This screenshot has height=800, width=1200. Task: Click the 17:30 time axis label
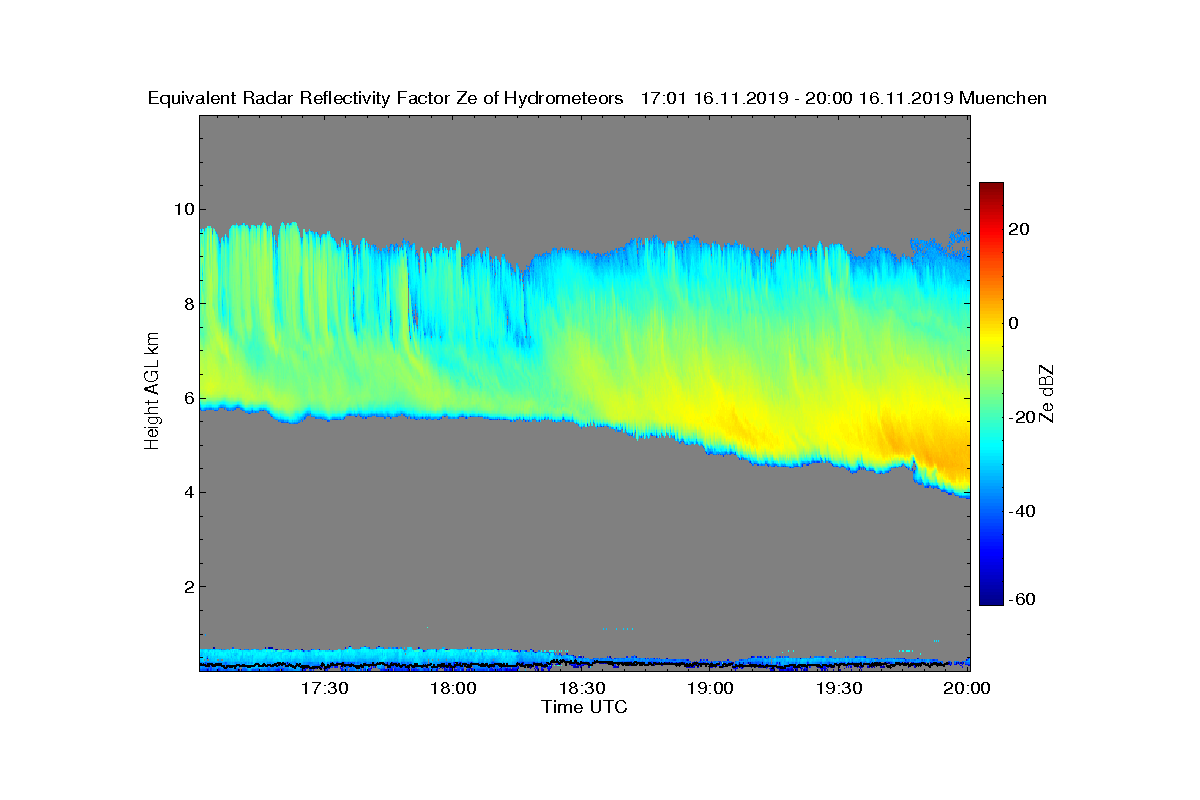325,689
